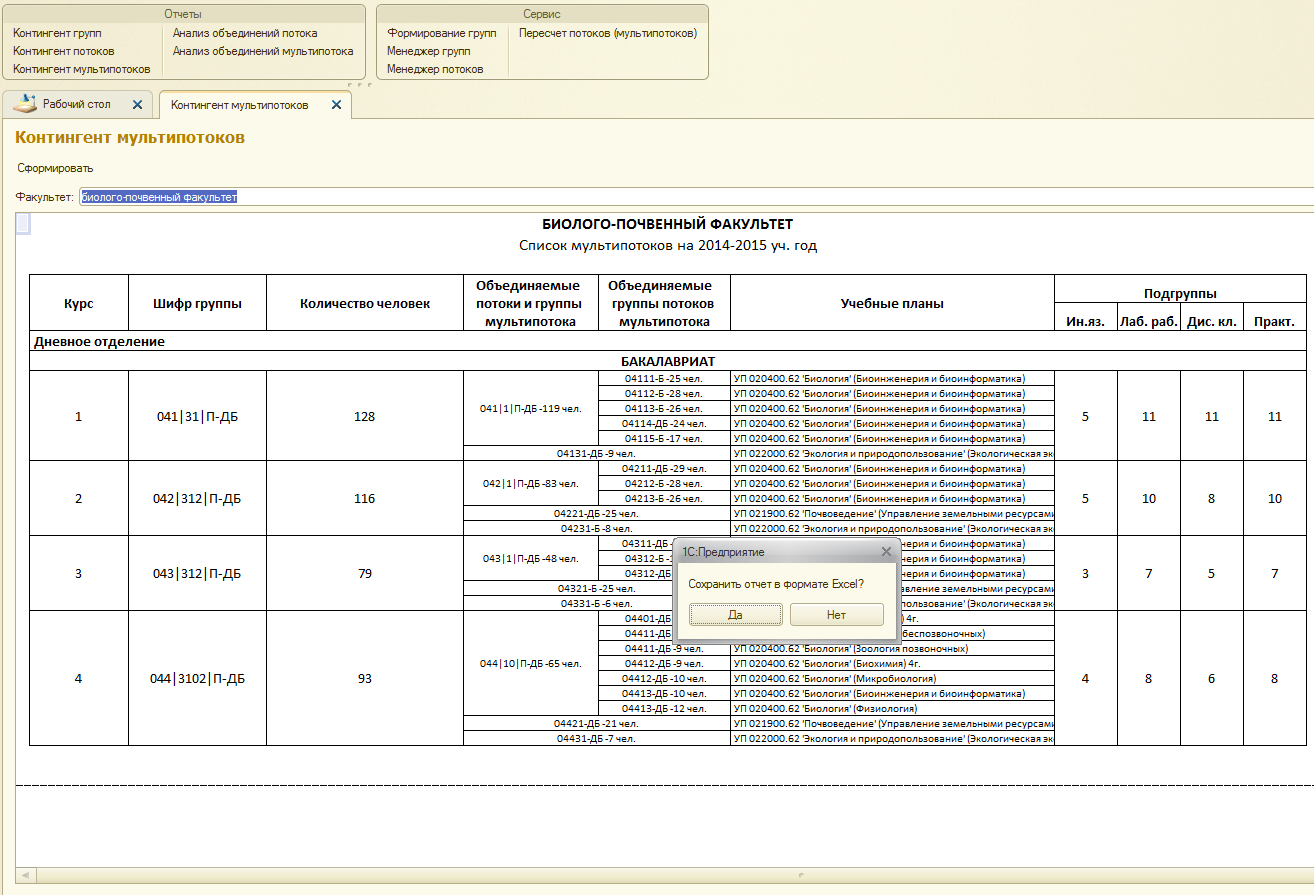Open Менеджер потоков
This screenshot has width=1314, height=895.
(435, 69)
